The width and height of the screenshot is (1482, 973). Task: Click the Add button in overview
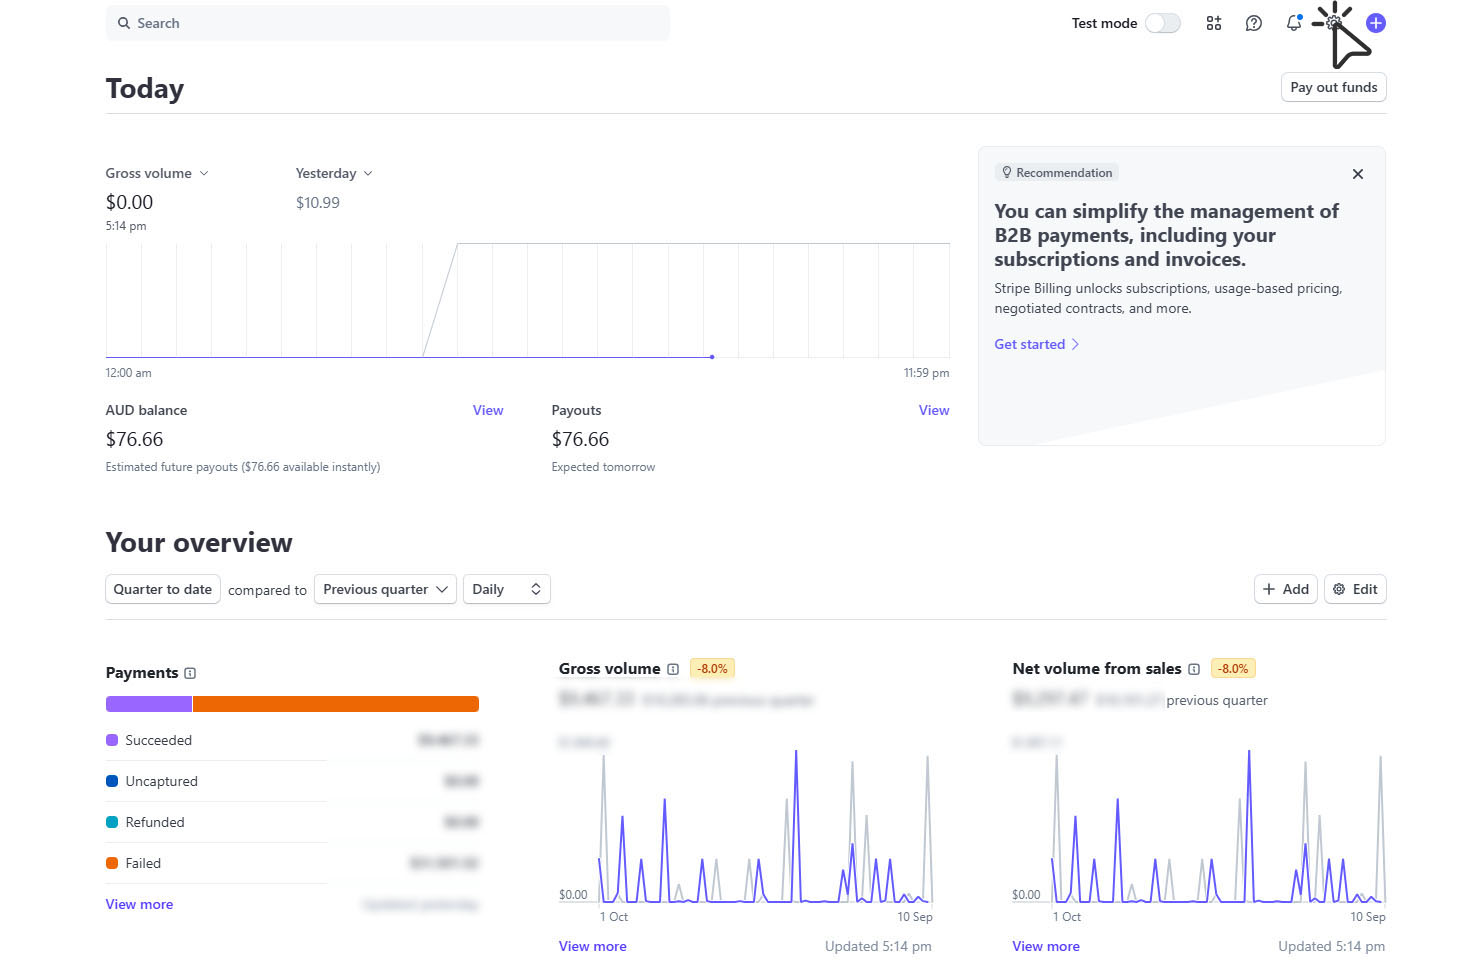click(x=1286, y=589)
